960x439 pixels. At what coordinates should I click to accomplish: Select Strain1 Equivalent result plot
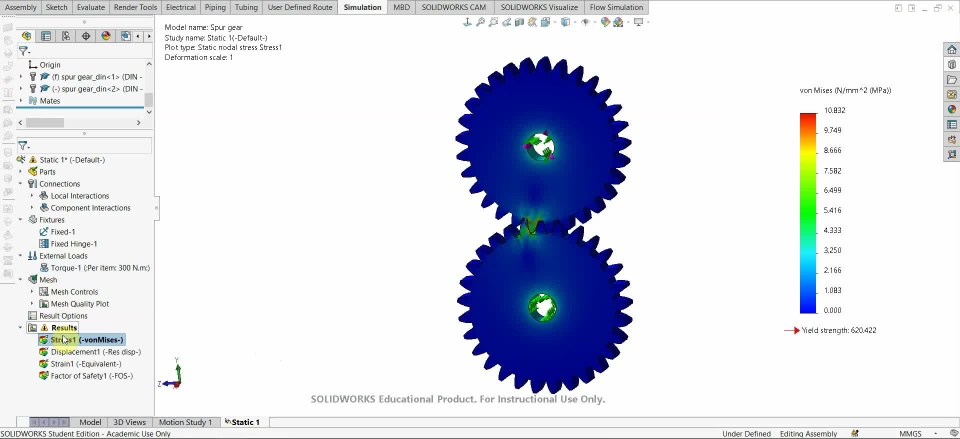click(x=80, y=364)
